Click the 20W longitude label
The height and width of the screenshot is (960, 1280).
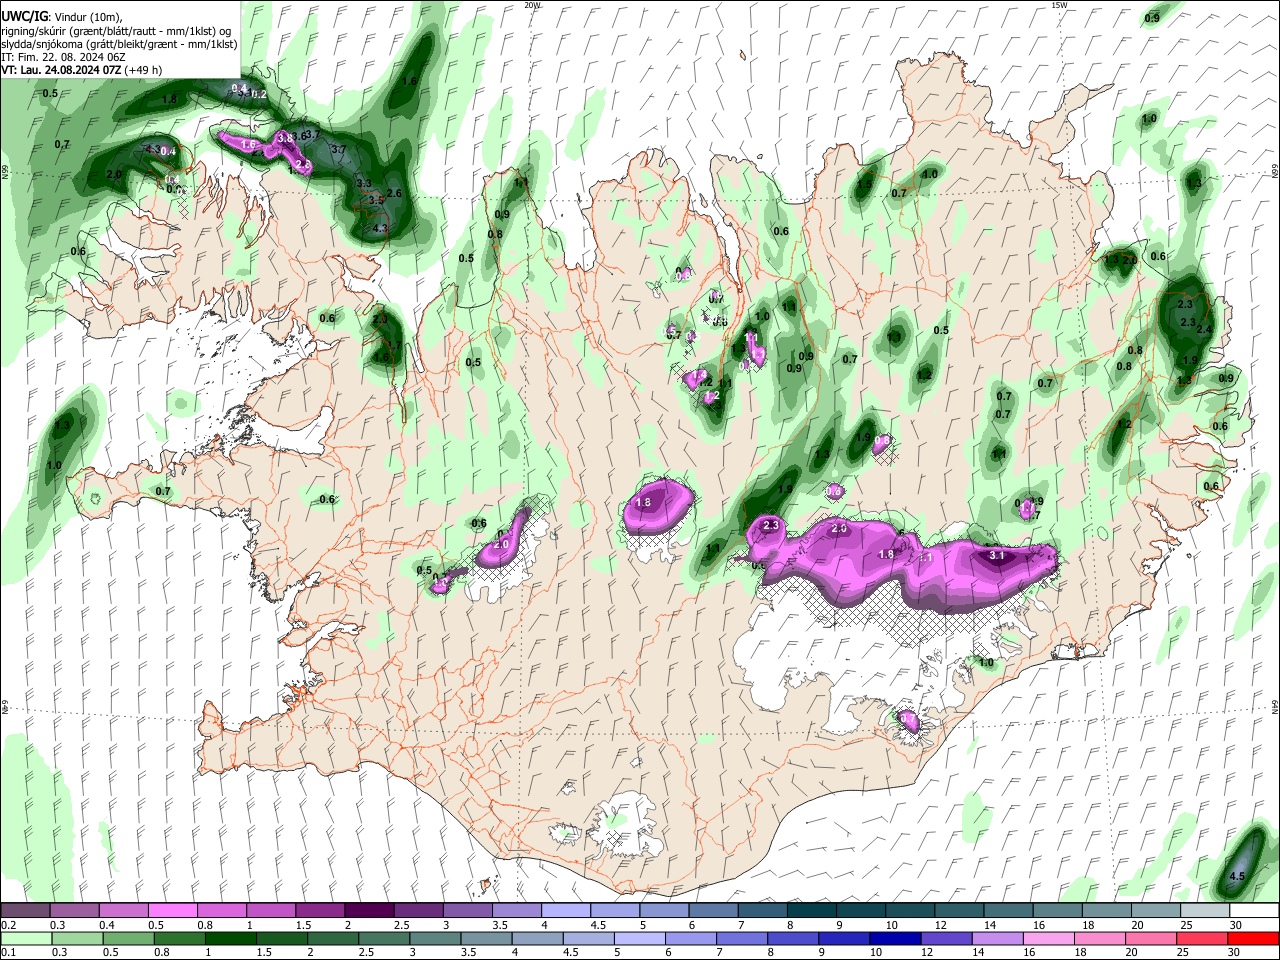(x=532, y=5)
